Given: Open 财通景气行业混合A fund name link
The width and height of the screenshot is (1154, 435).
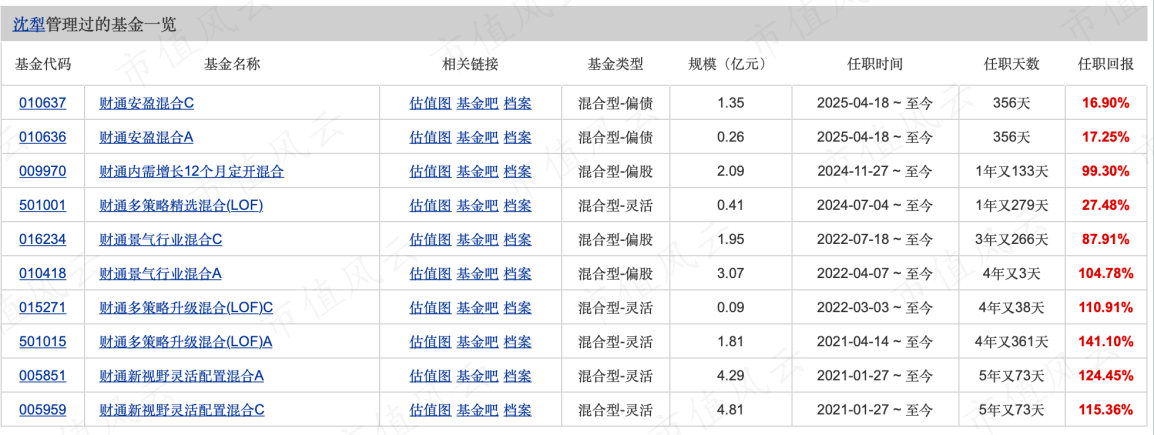Looking at the screenshot, I should tap(160, 273).
